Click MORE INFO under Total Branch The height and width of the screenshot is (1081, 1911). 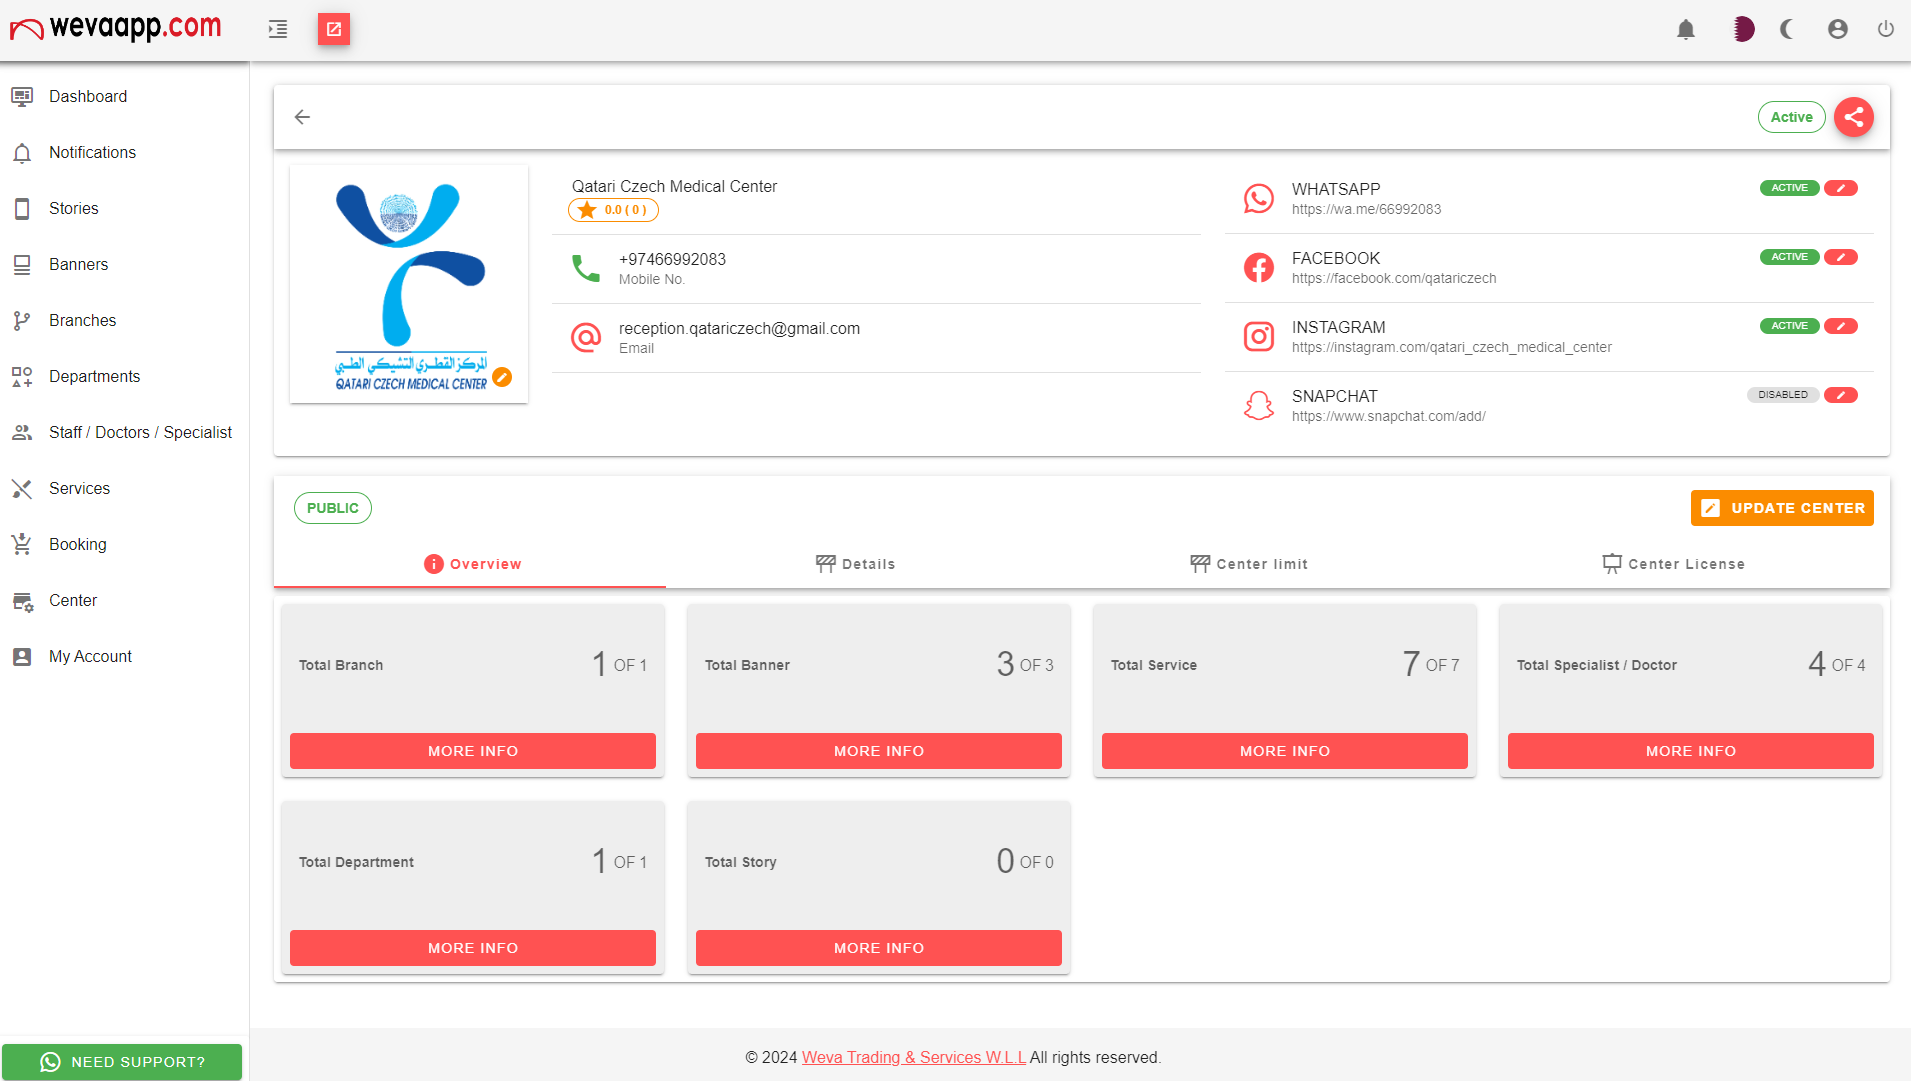473,751
